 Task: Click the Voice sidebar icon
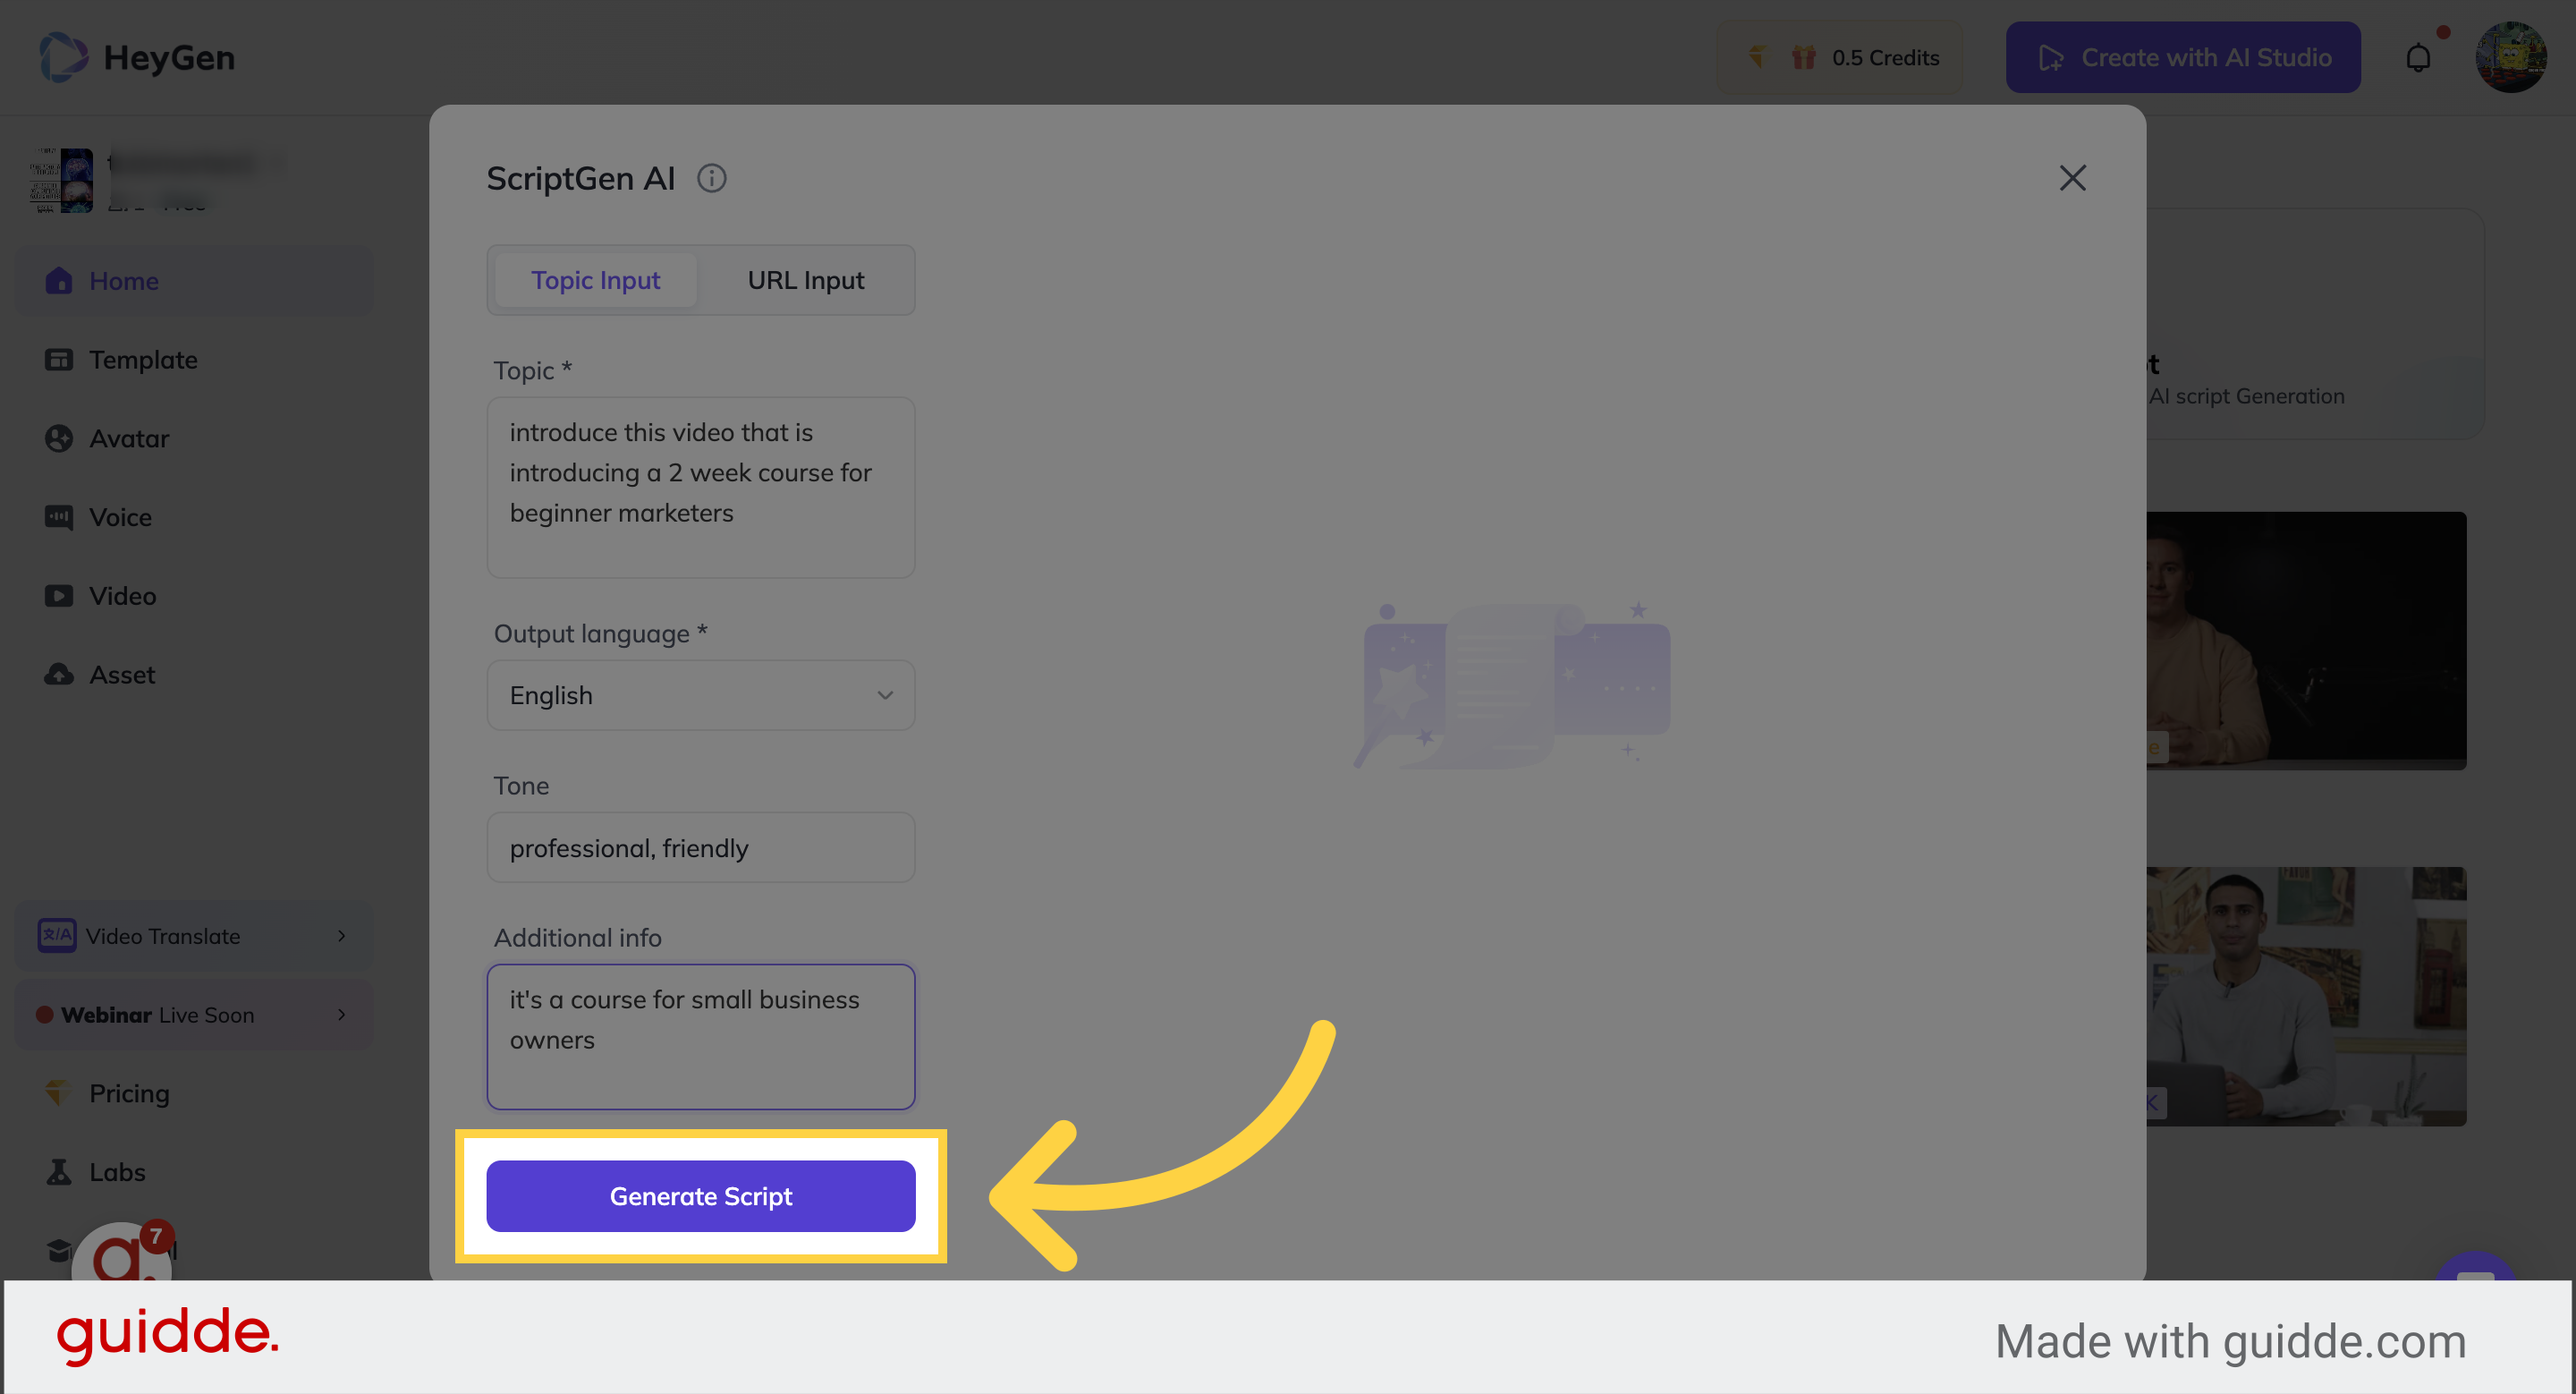[59, 517]
